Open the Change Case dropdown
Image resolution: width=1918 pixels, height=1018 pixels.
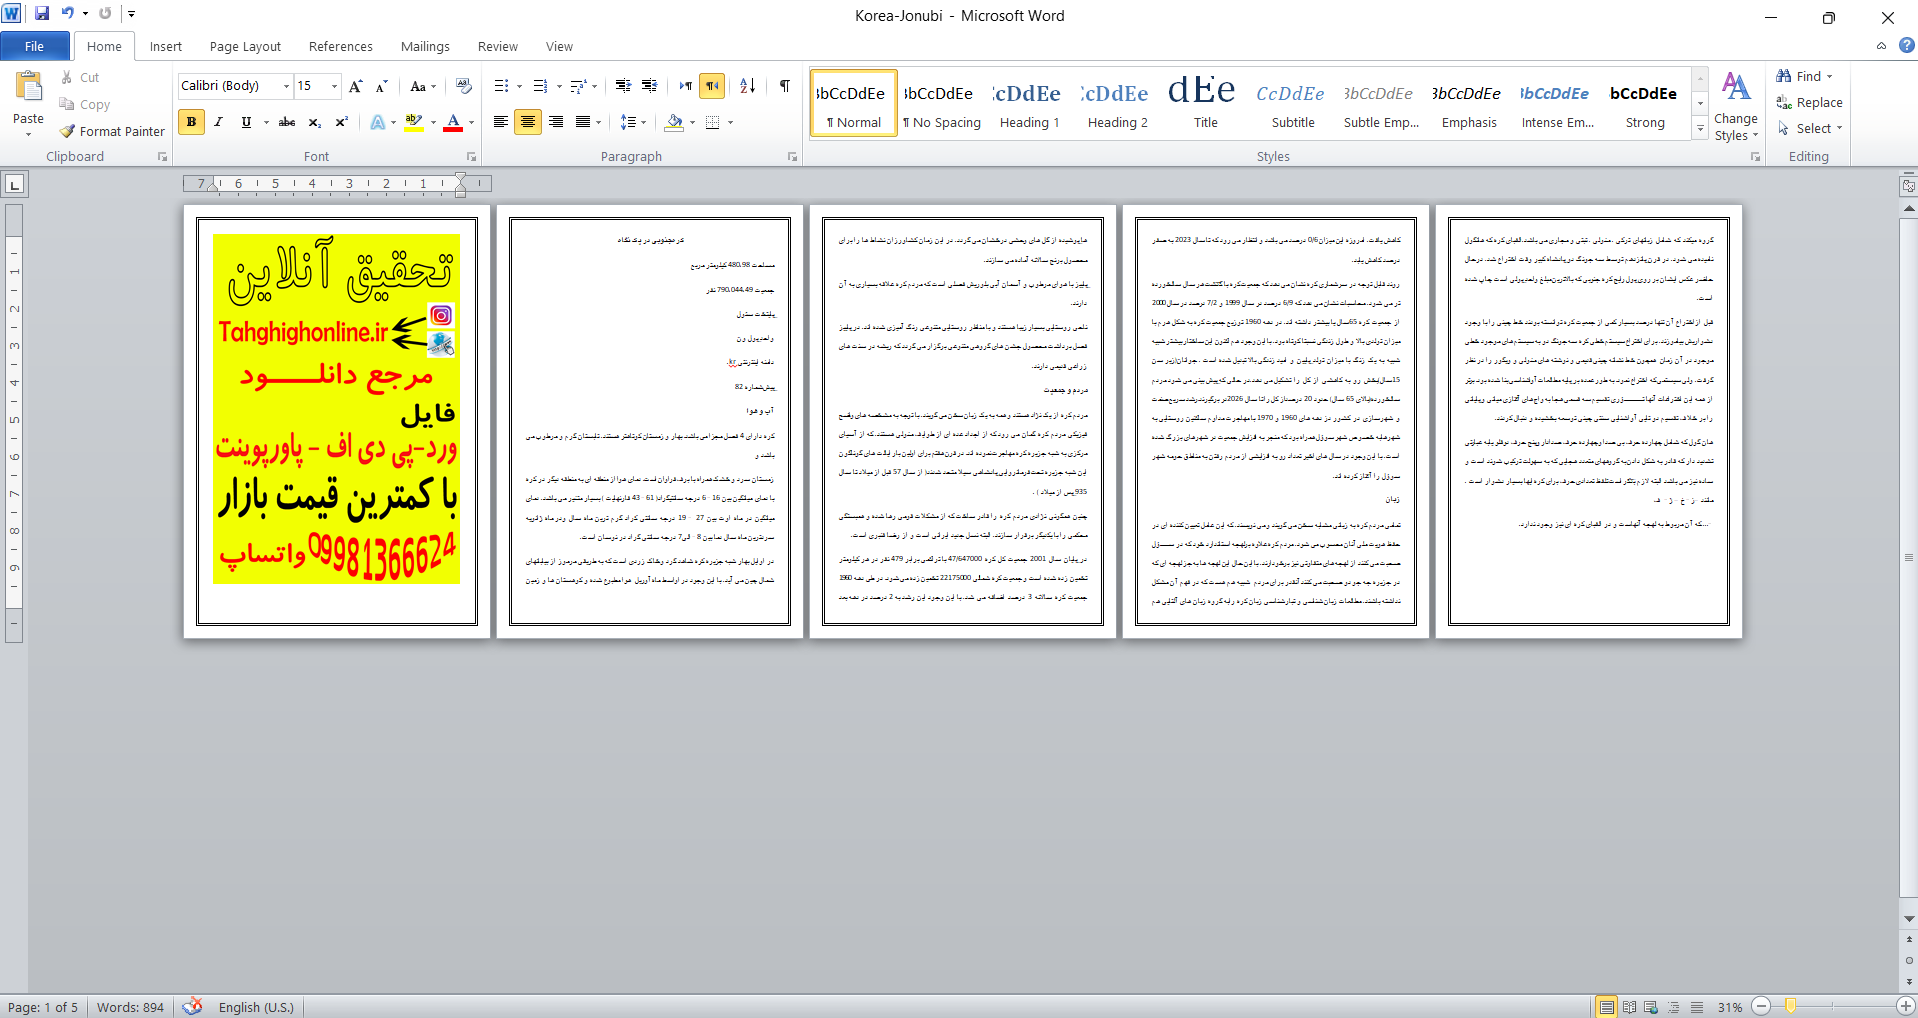coord(423,86)
